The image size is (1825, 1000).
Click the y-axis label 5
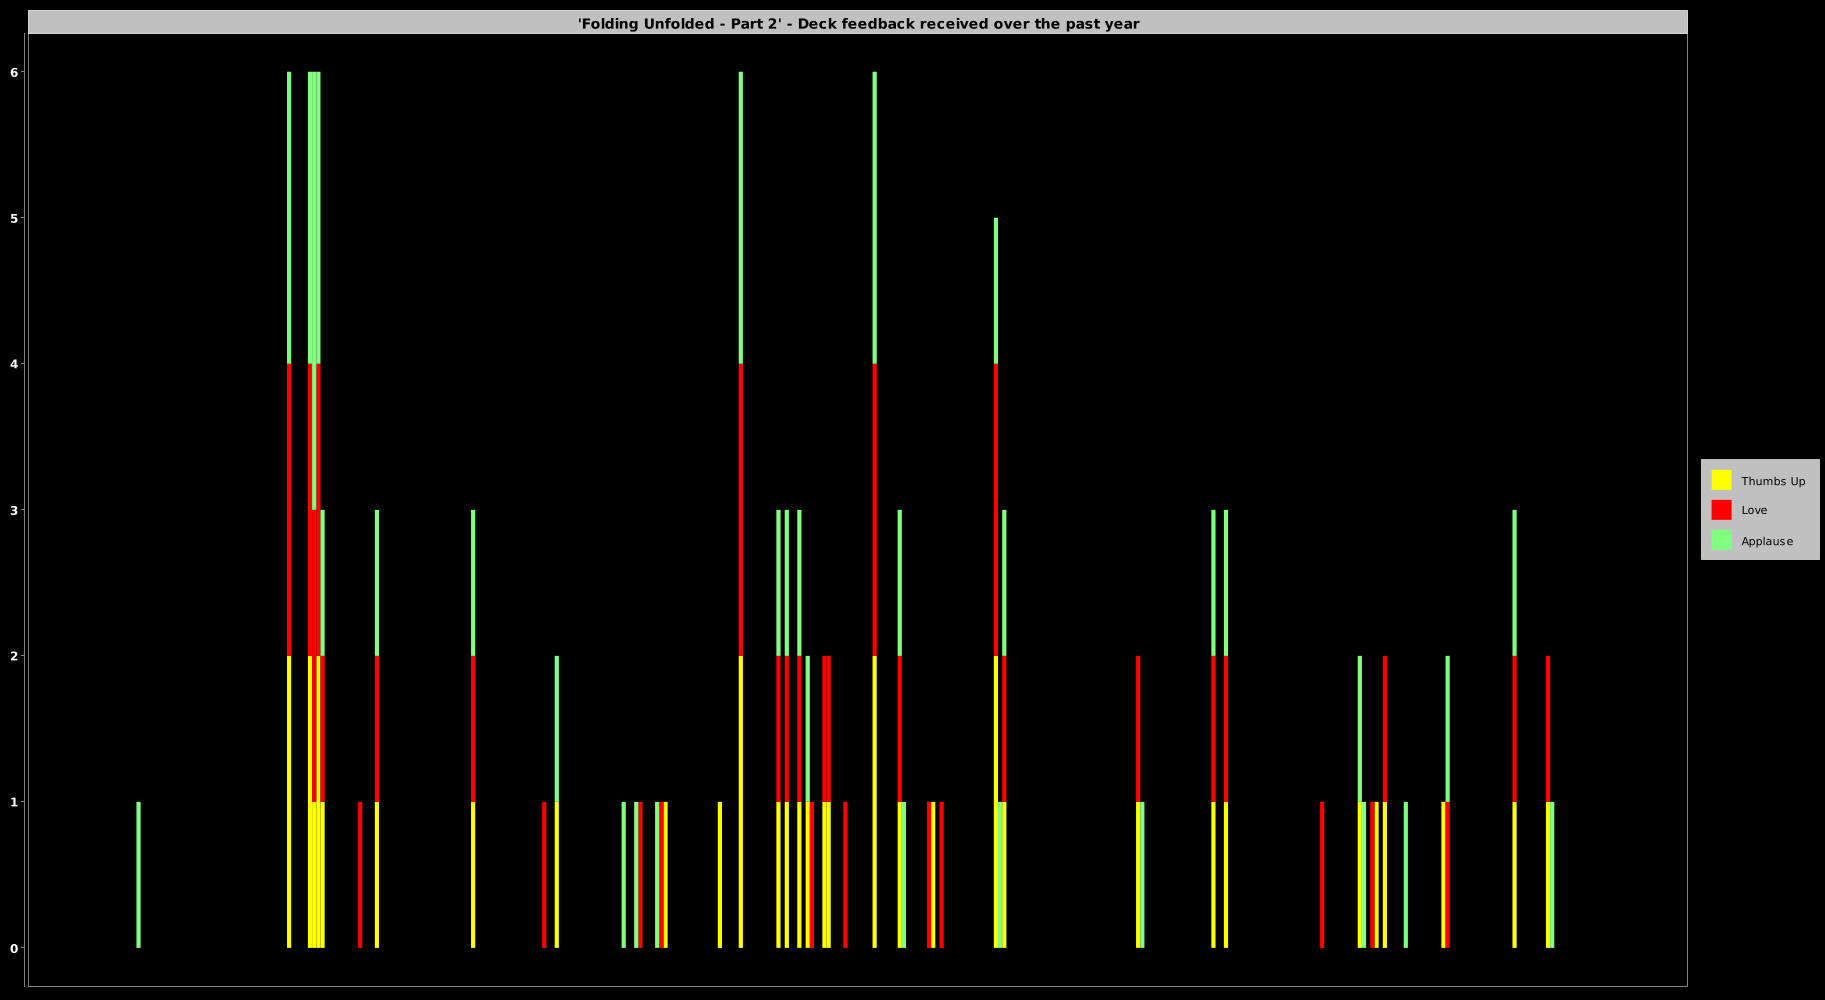tap(14, 218)
